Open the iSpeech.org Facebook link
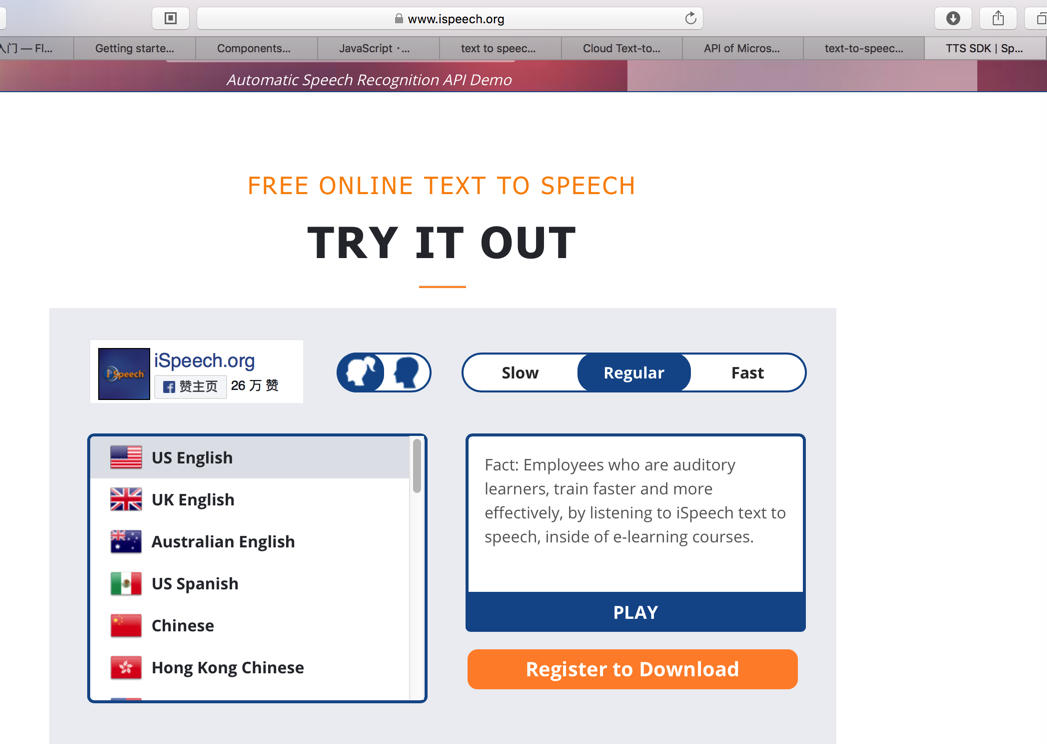Image resolution: width=1047 pixels, height=744 pixels. click(204, 361)
